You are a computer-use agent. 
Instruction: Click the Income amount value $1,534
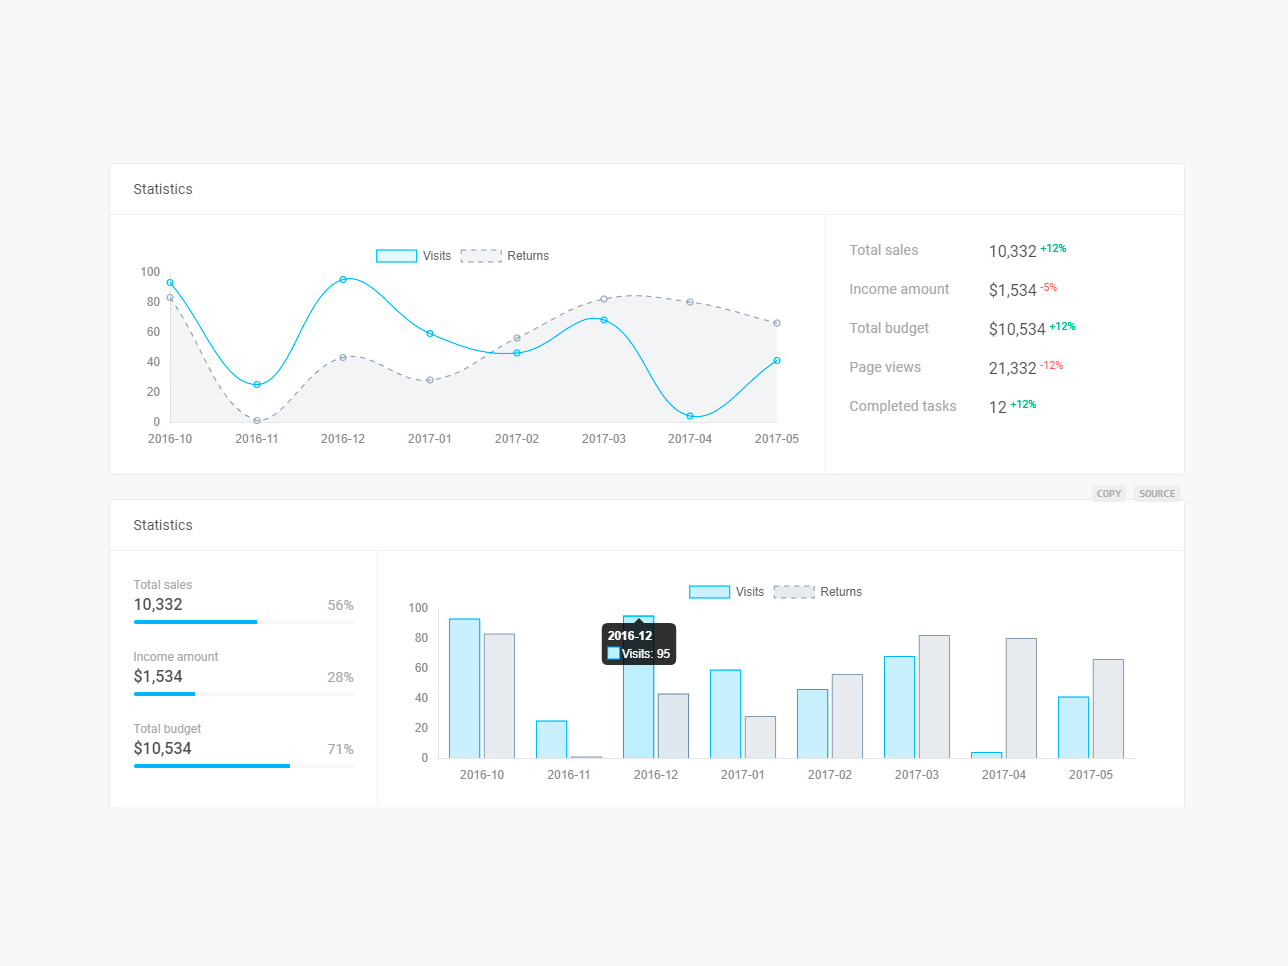pyautogui.click(x=1014, y=290)
